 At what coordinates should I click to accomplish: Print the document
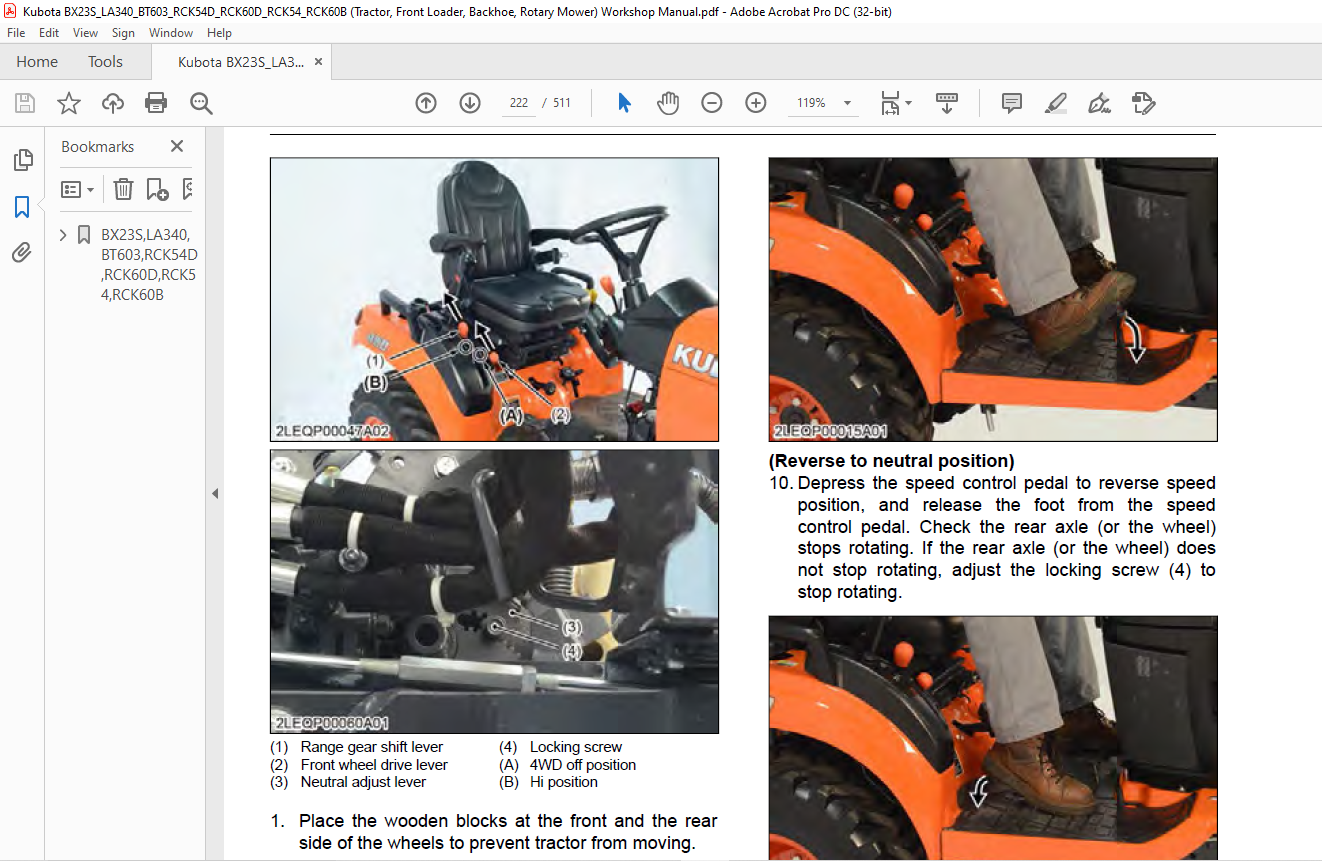pos(156,103)
